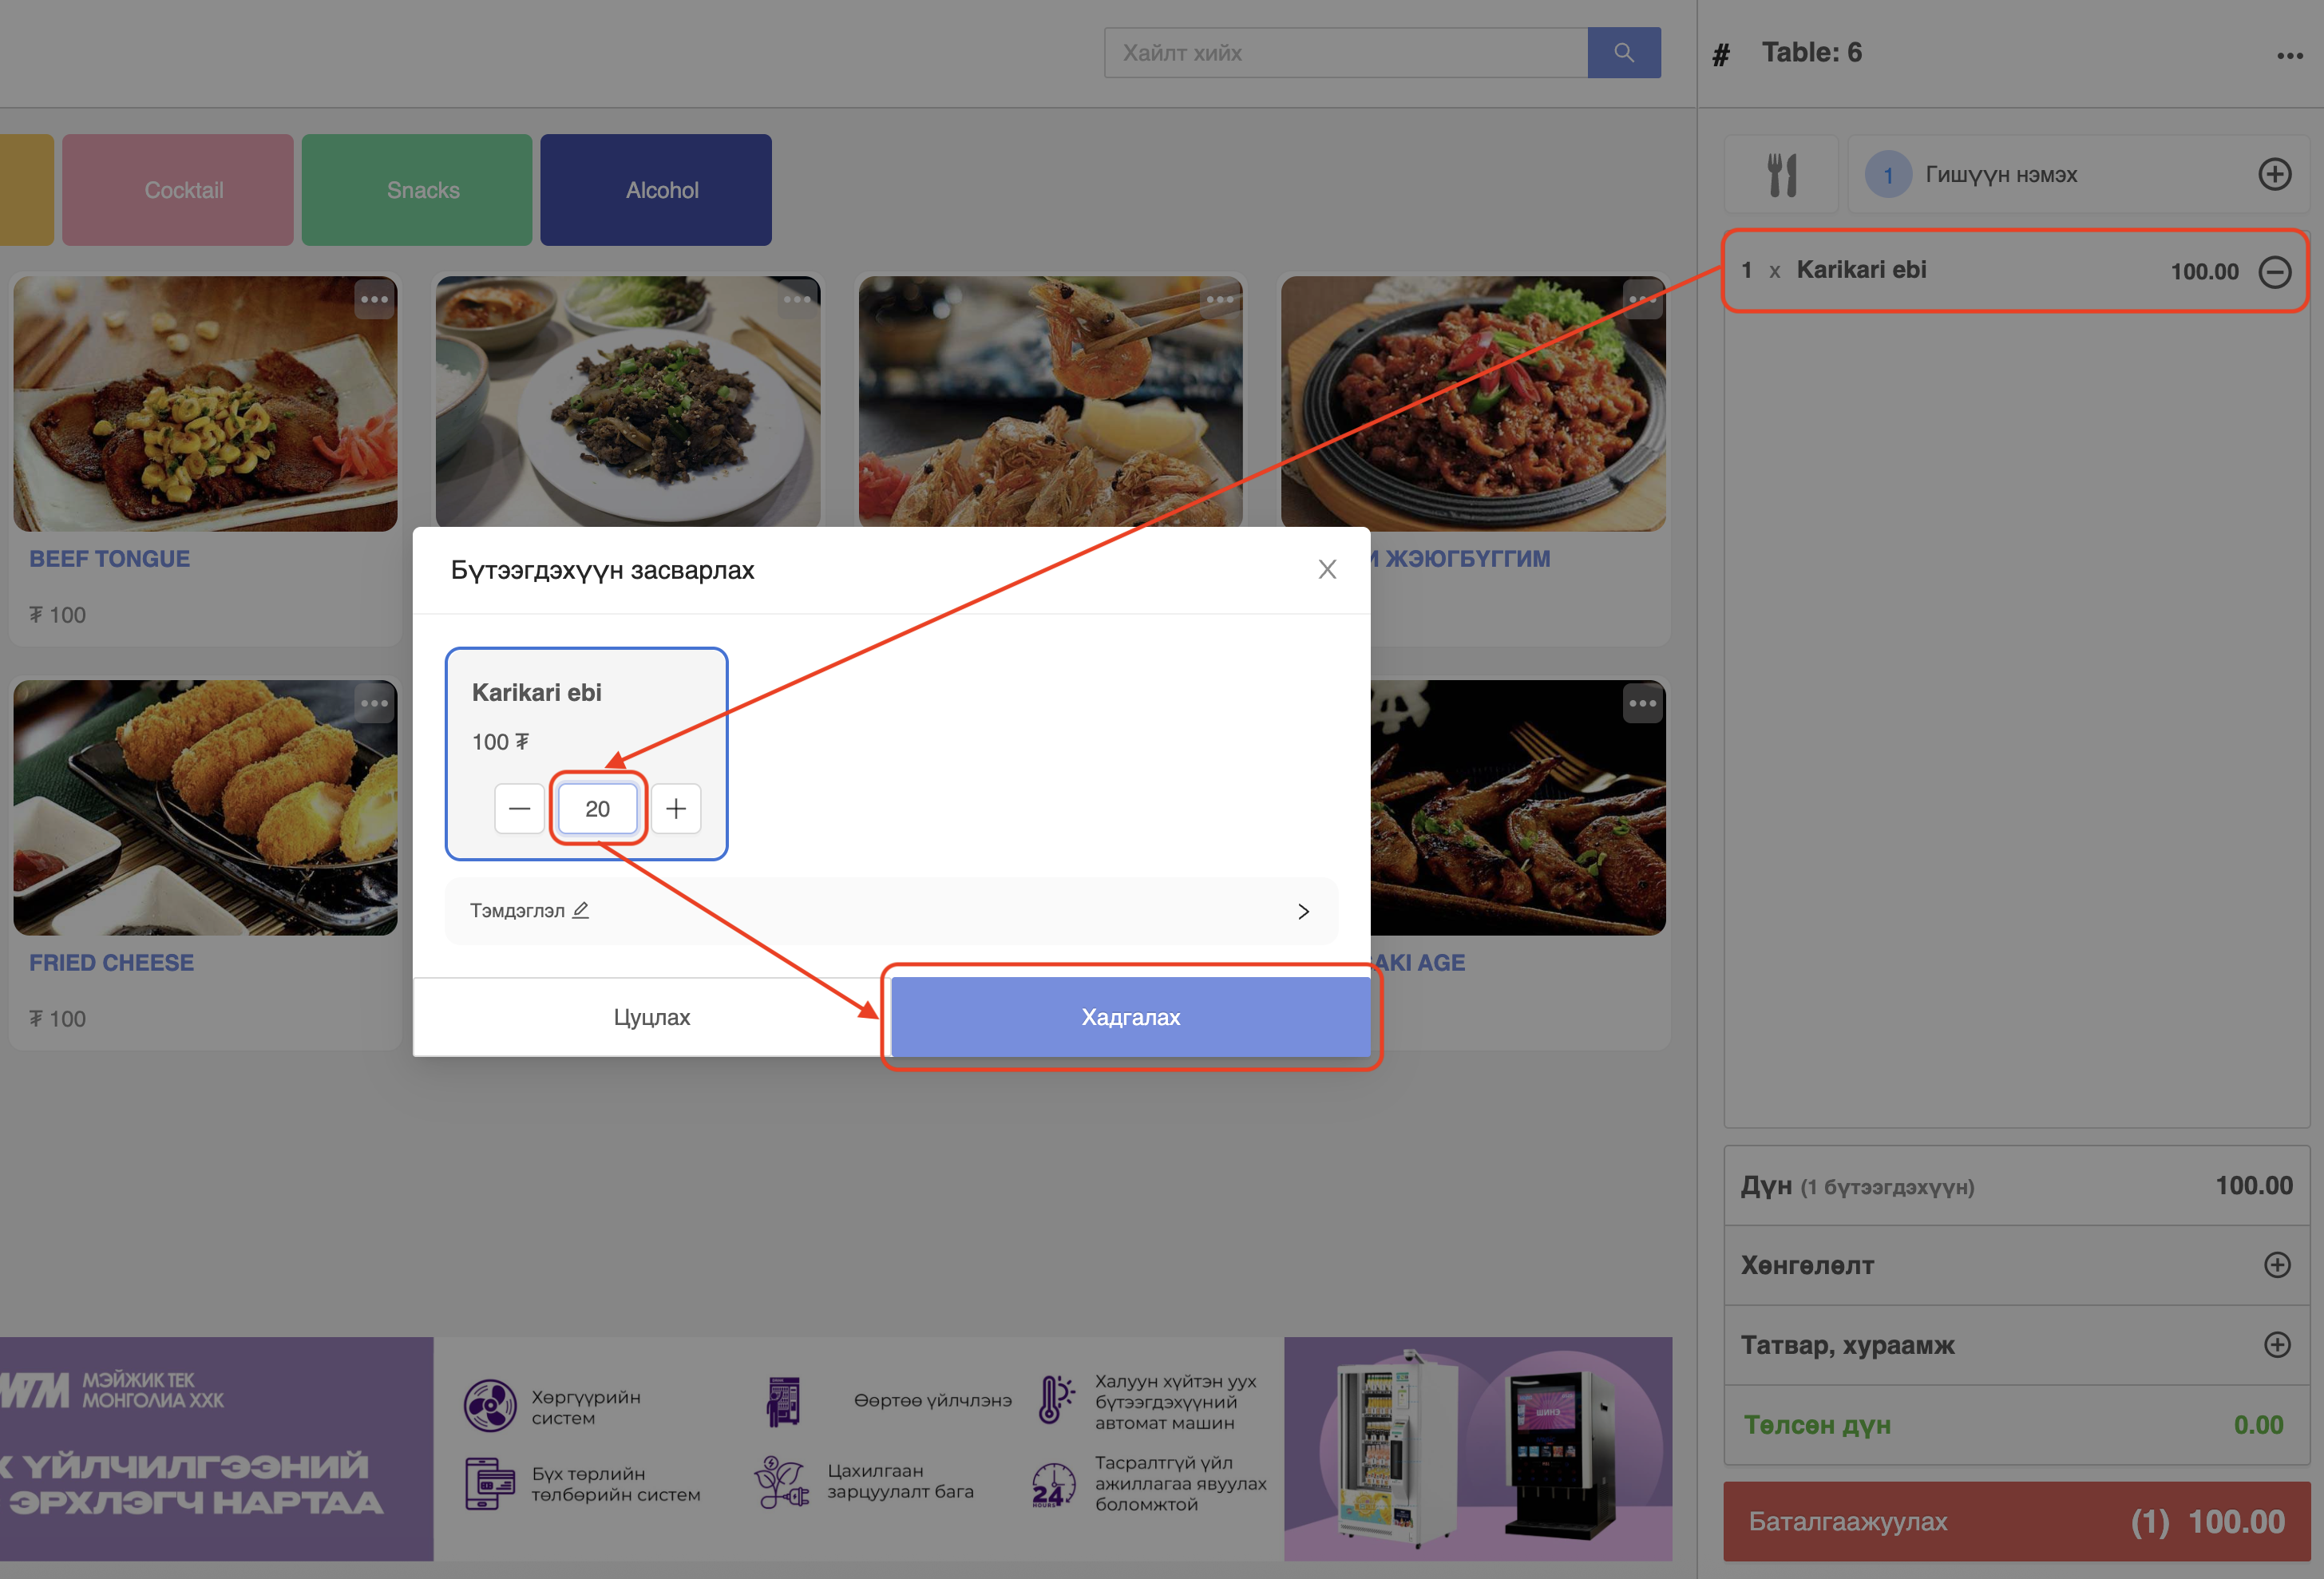Screen dimensions: 2324x1579
Task: Click the pencil icon next to Тэмдэглэл
Action: [581, 910]
